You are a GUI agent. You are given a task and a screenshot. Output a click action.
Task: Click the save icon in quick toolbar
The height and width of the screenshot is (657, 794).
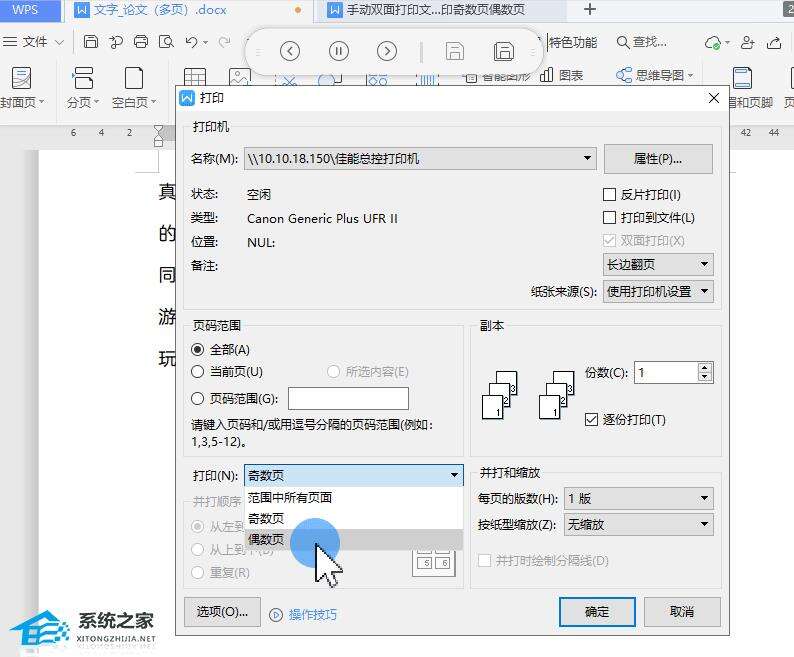click(x=91, y=42)
